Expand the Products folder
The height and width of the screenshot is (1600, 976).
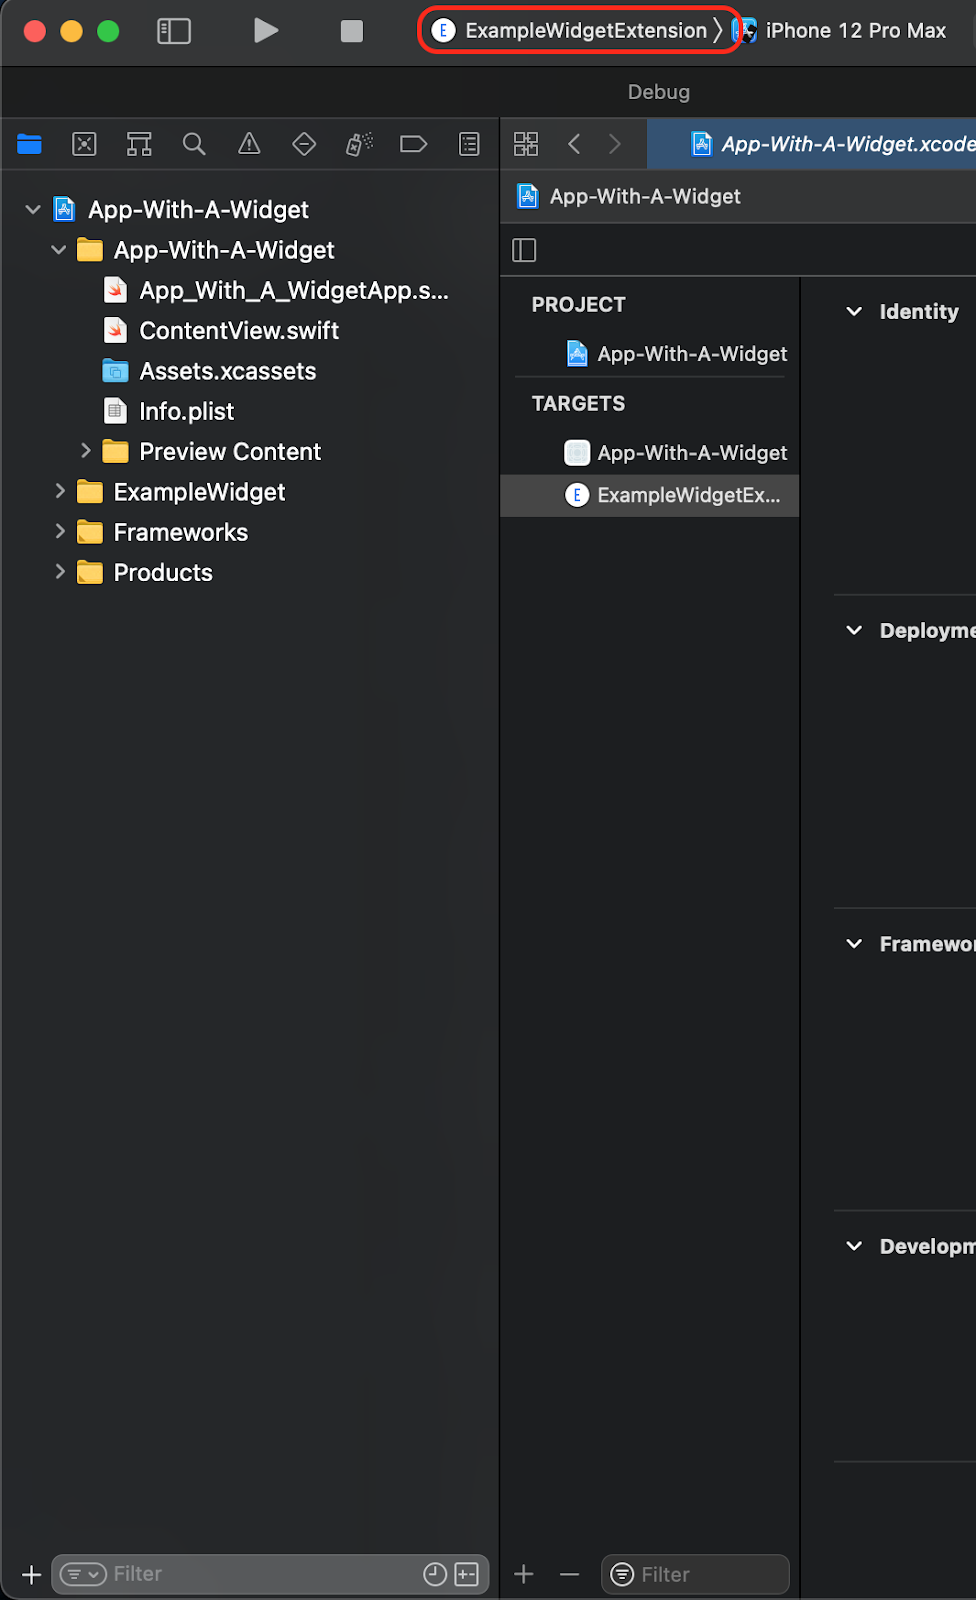(x=59, y=572)
